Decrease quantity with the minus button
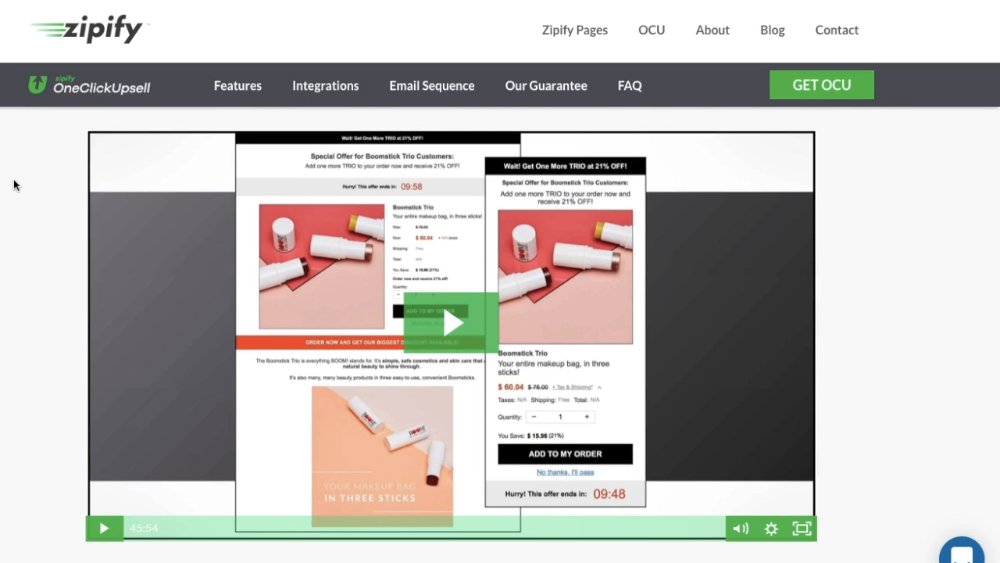 pyautogui.click(x=534, y=417)
